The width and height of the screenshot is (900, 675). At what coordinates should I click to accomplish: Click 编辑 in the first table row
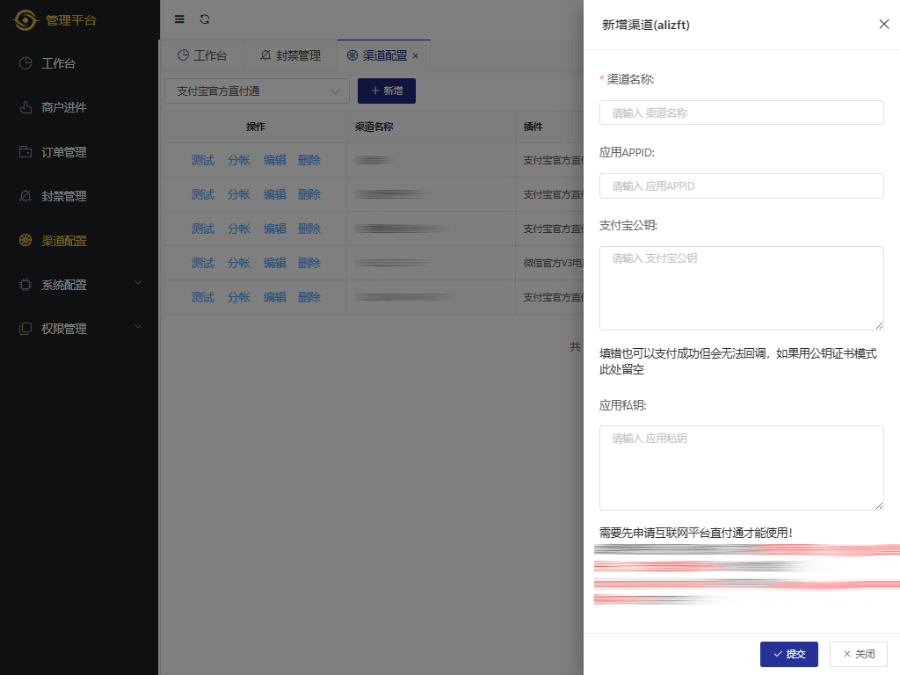click(x=274, y=160)
